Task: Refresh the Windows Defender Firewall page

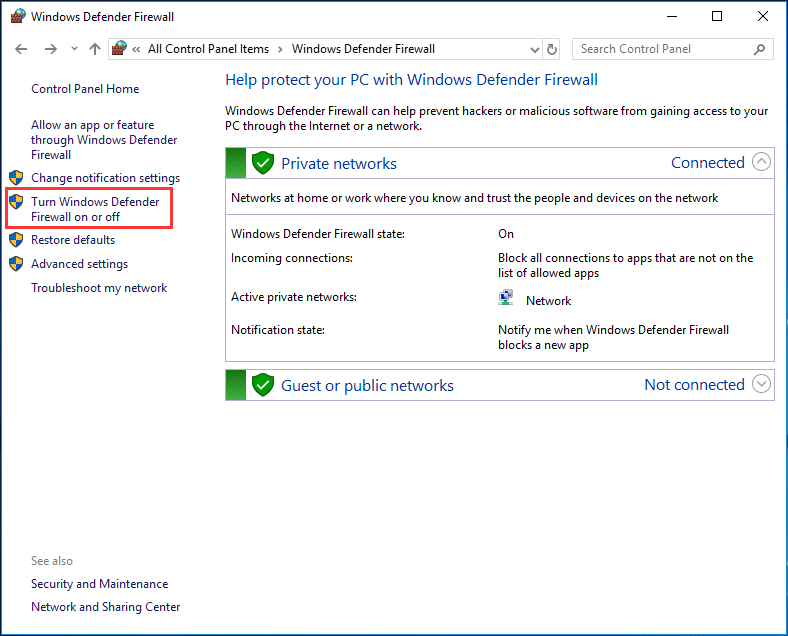Action: [552, 49]
